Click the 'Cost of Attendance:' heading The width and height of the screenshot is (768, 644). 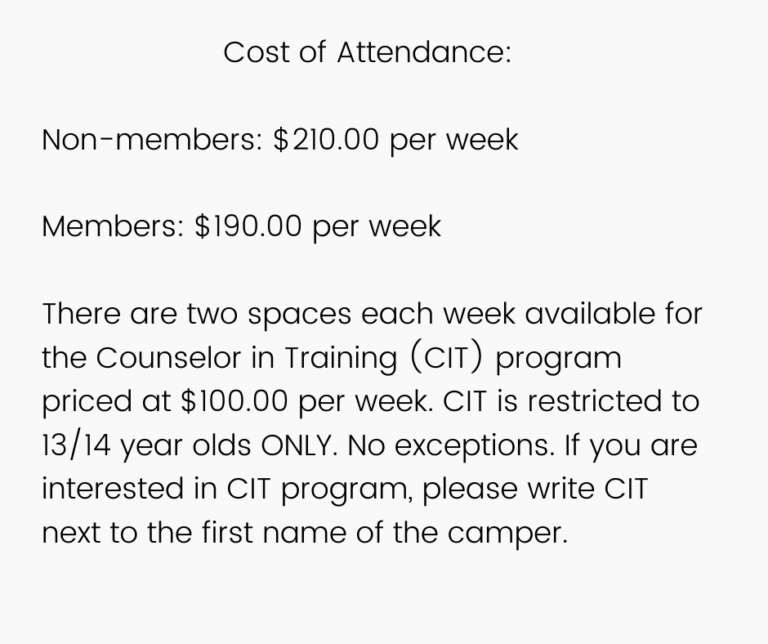coord(367,52)
